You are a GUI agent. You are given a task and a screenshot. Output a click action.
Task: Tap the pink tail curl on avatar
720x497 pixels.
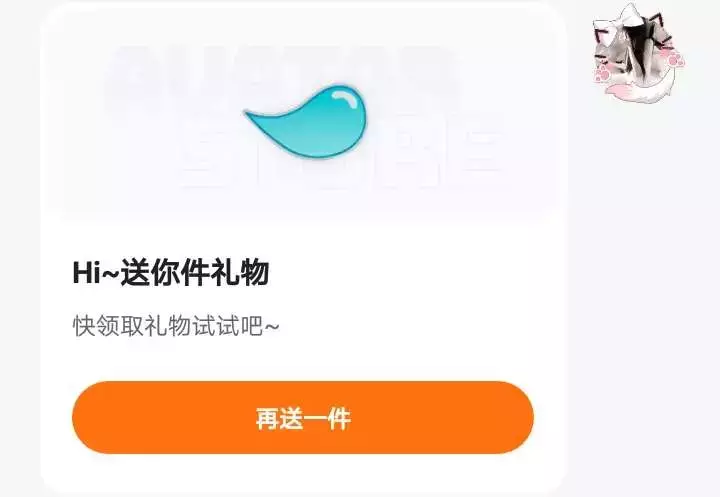coord(638,92)
